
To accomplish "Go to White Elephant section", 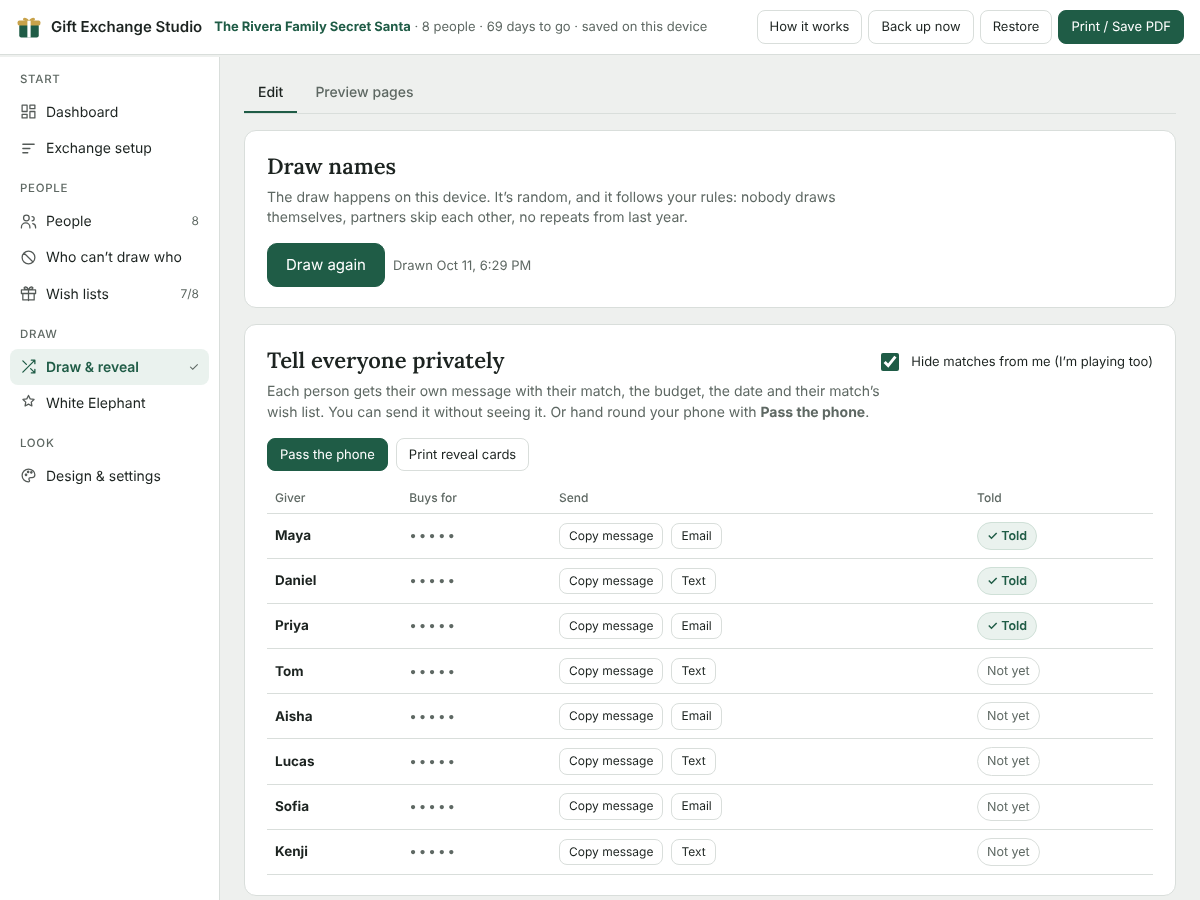I will tap(110, 403).
